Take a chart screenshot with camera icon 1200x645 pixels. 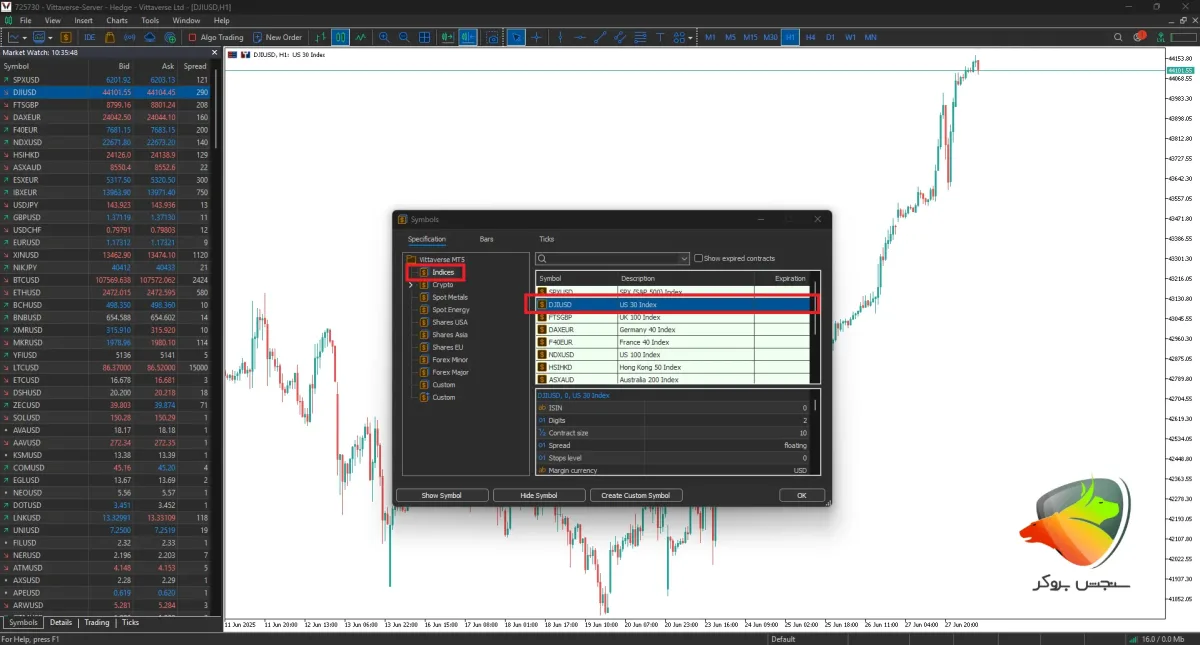(x=492, y=37)
